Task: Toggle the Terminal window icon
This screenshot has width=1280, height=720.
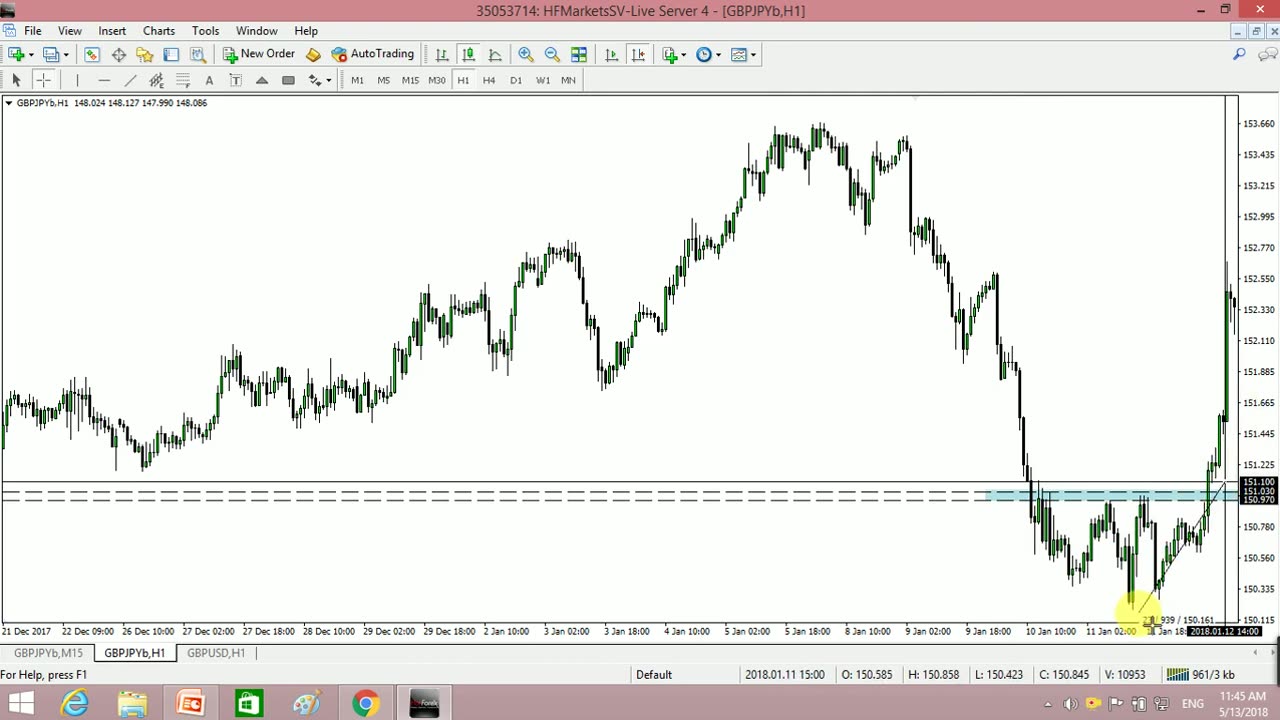Action: (x=172, y=54)
